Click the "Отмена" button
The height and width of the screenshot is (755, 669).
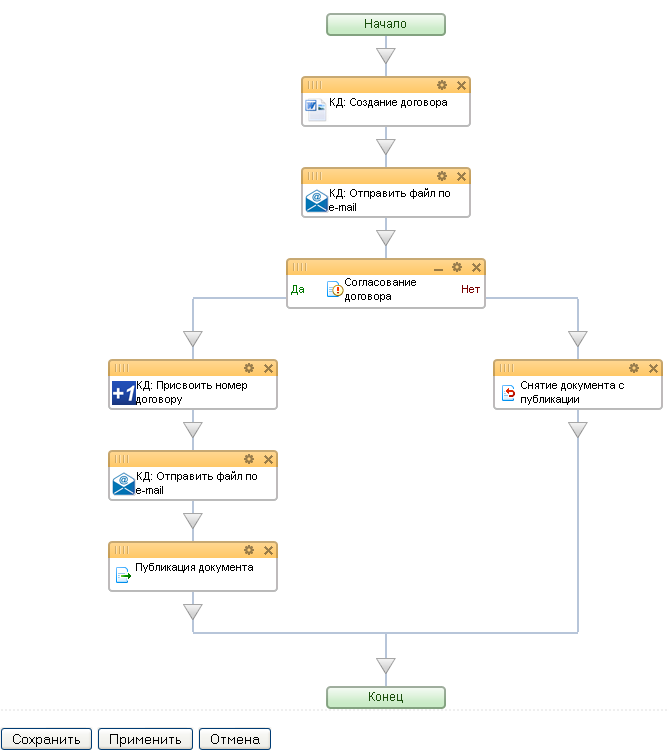point(235,740)
